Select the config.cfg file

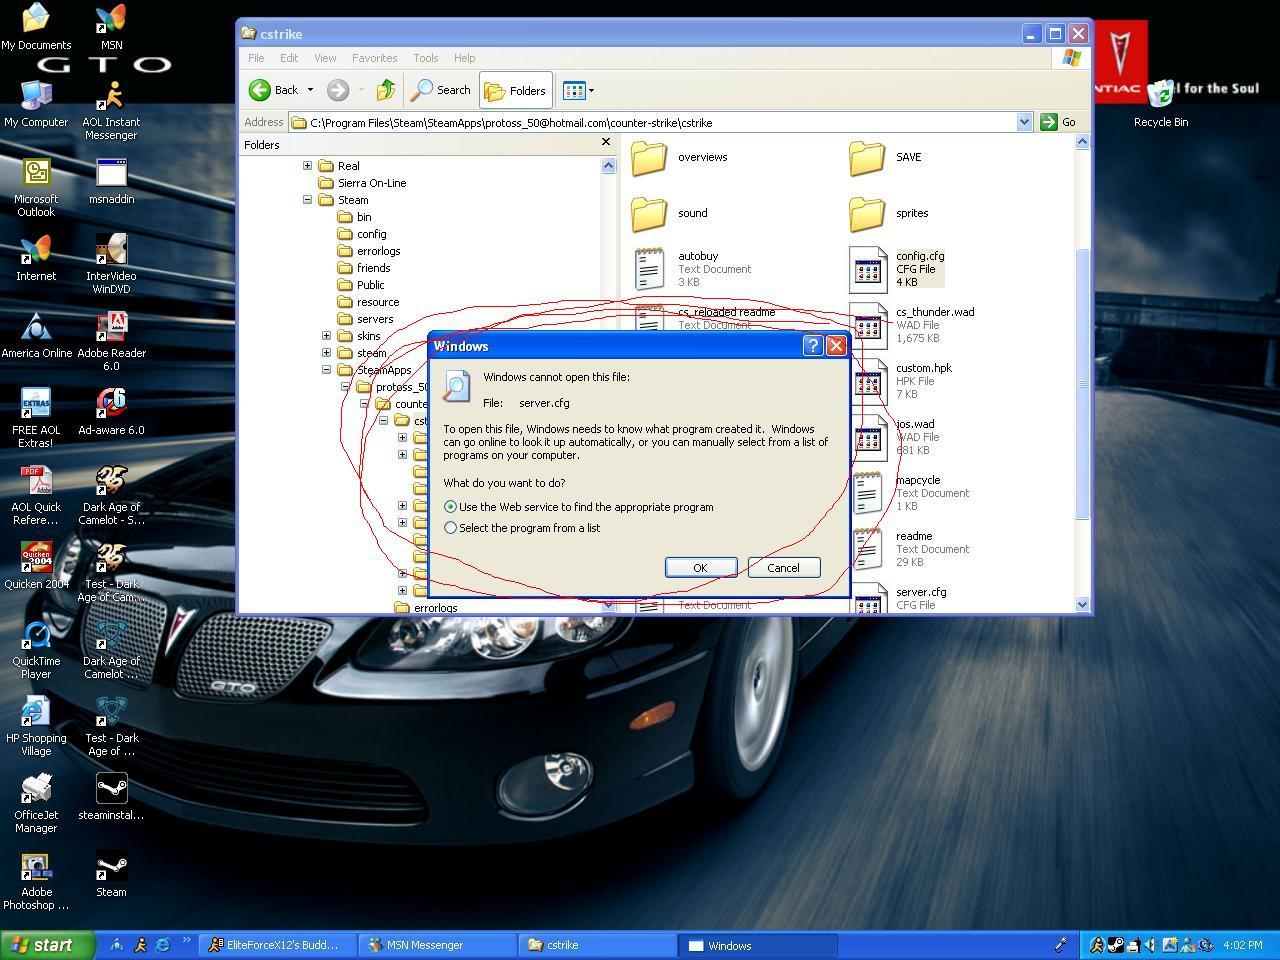(x=897, y=269)
